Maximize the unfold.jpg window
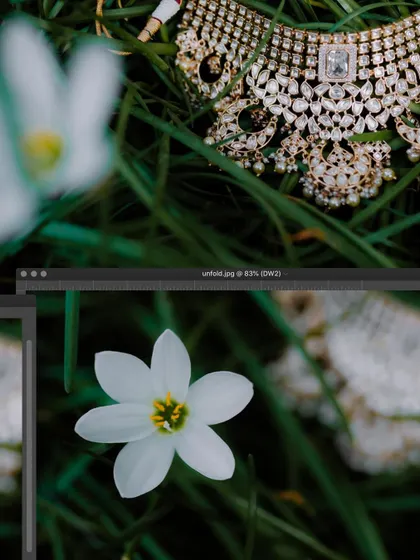Viewport: 420px width, 560px height. click(44, 274)
